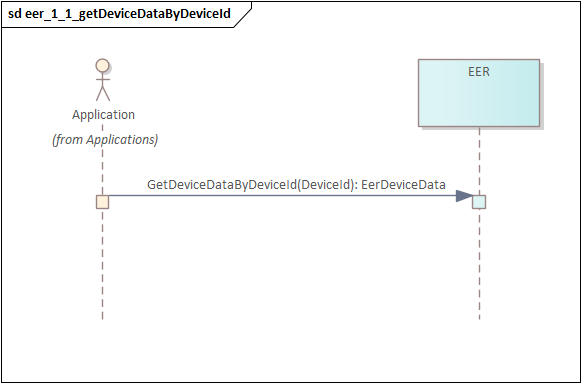Viewport: 581px width, 384px height.
Task: Select the (DeviceId) parameter in the message
Action: pos(326,185)
